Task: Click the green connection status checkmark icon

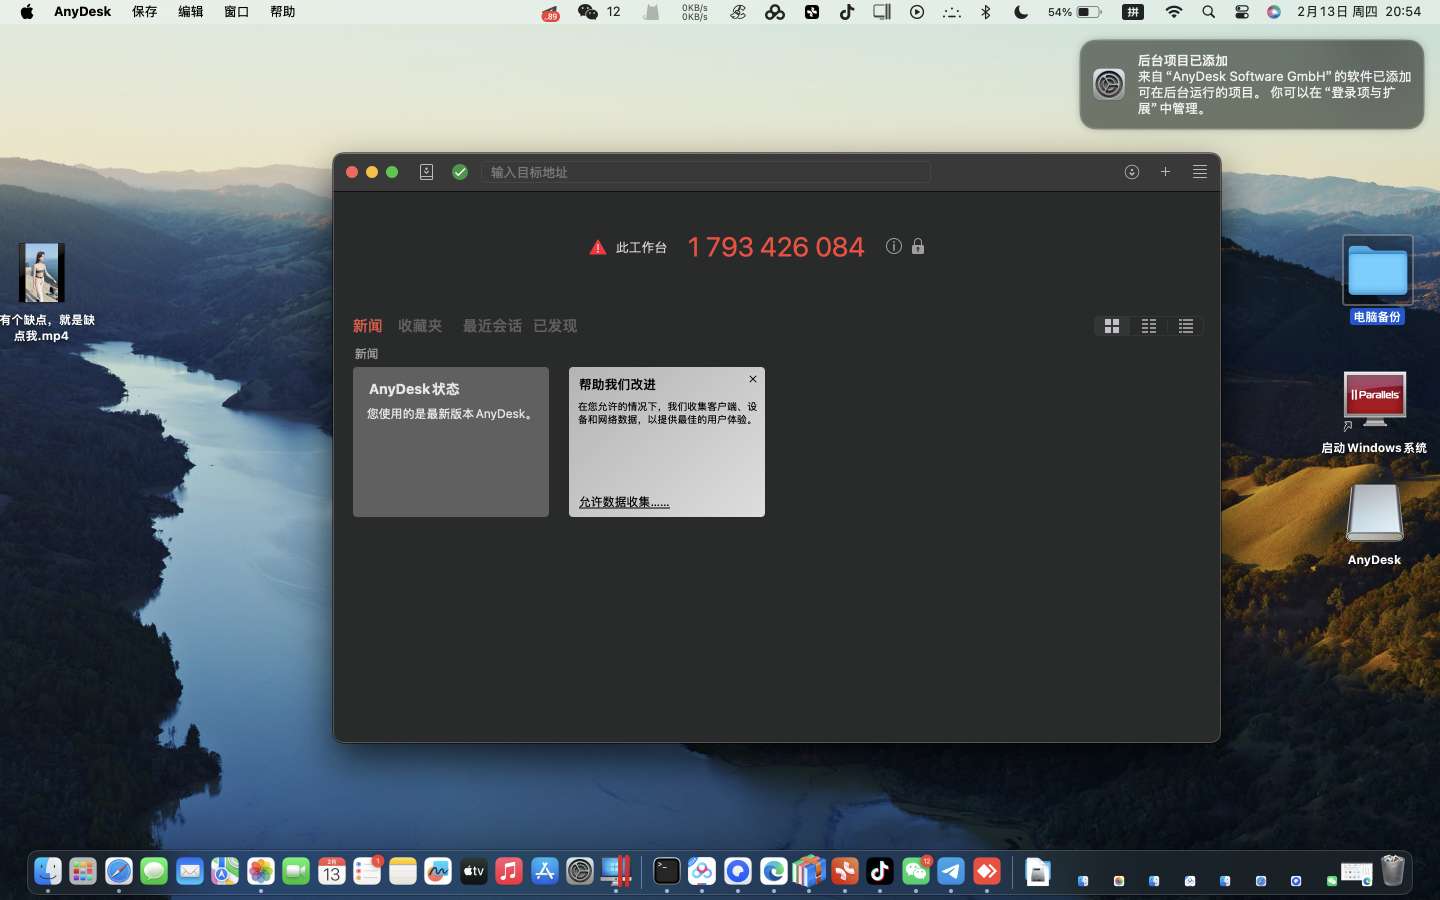Action: tap(460, 172)
